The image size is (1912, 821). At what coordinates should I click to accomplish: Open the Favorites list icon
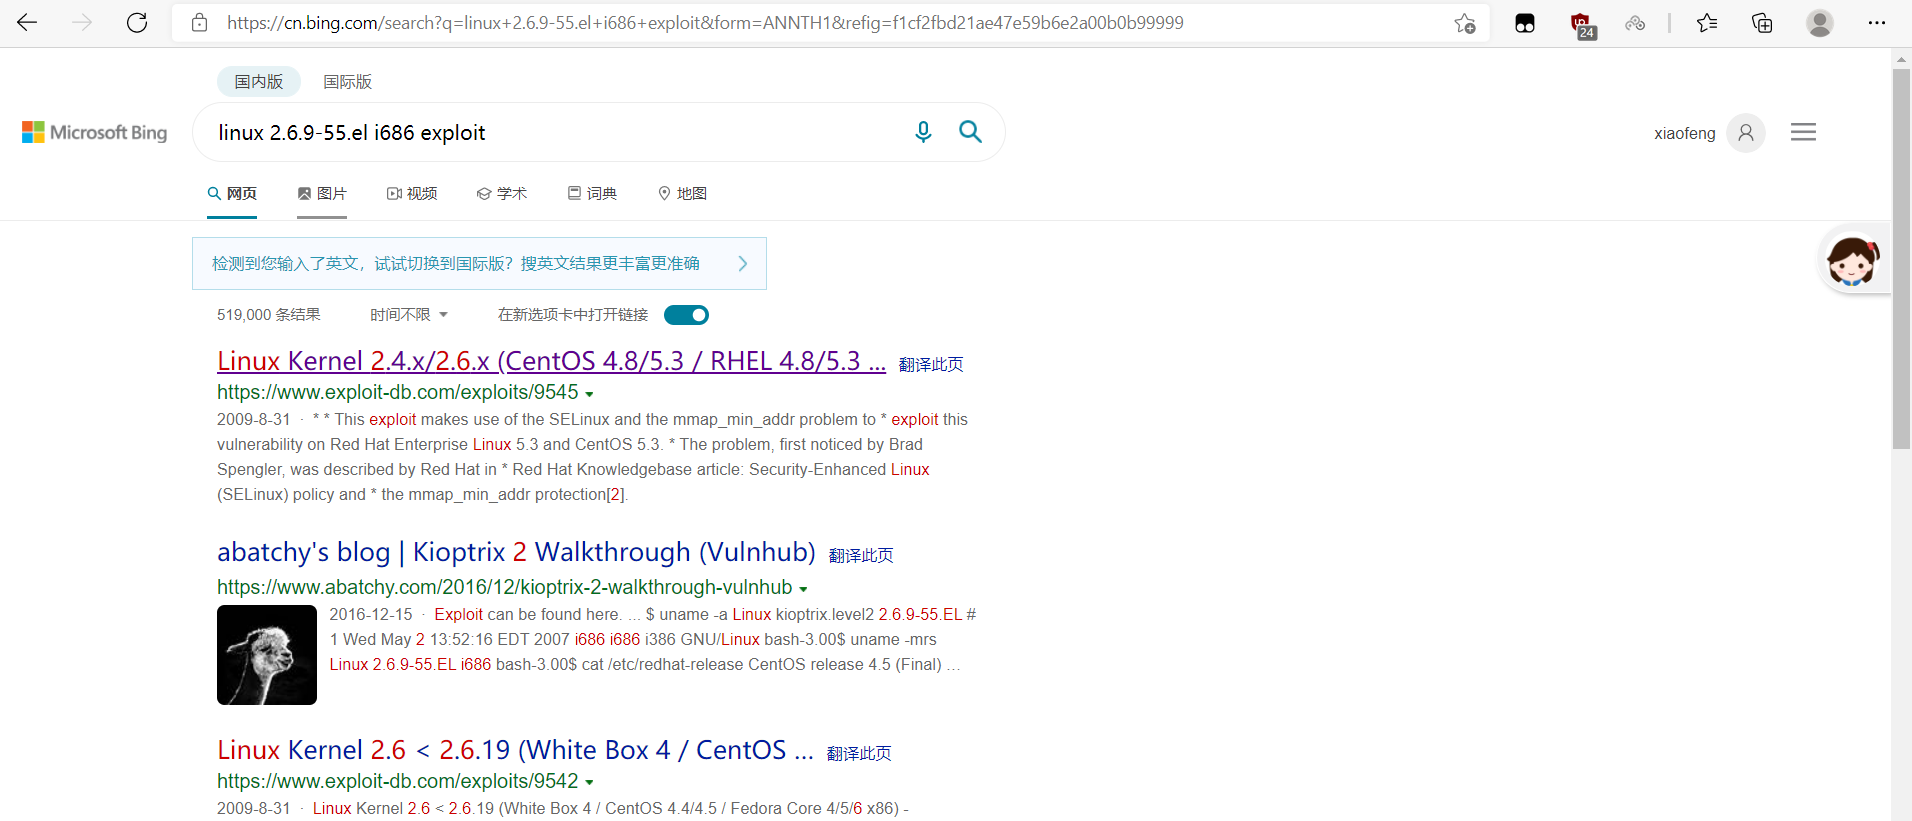click(1707, 23)
